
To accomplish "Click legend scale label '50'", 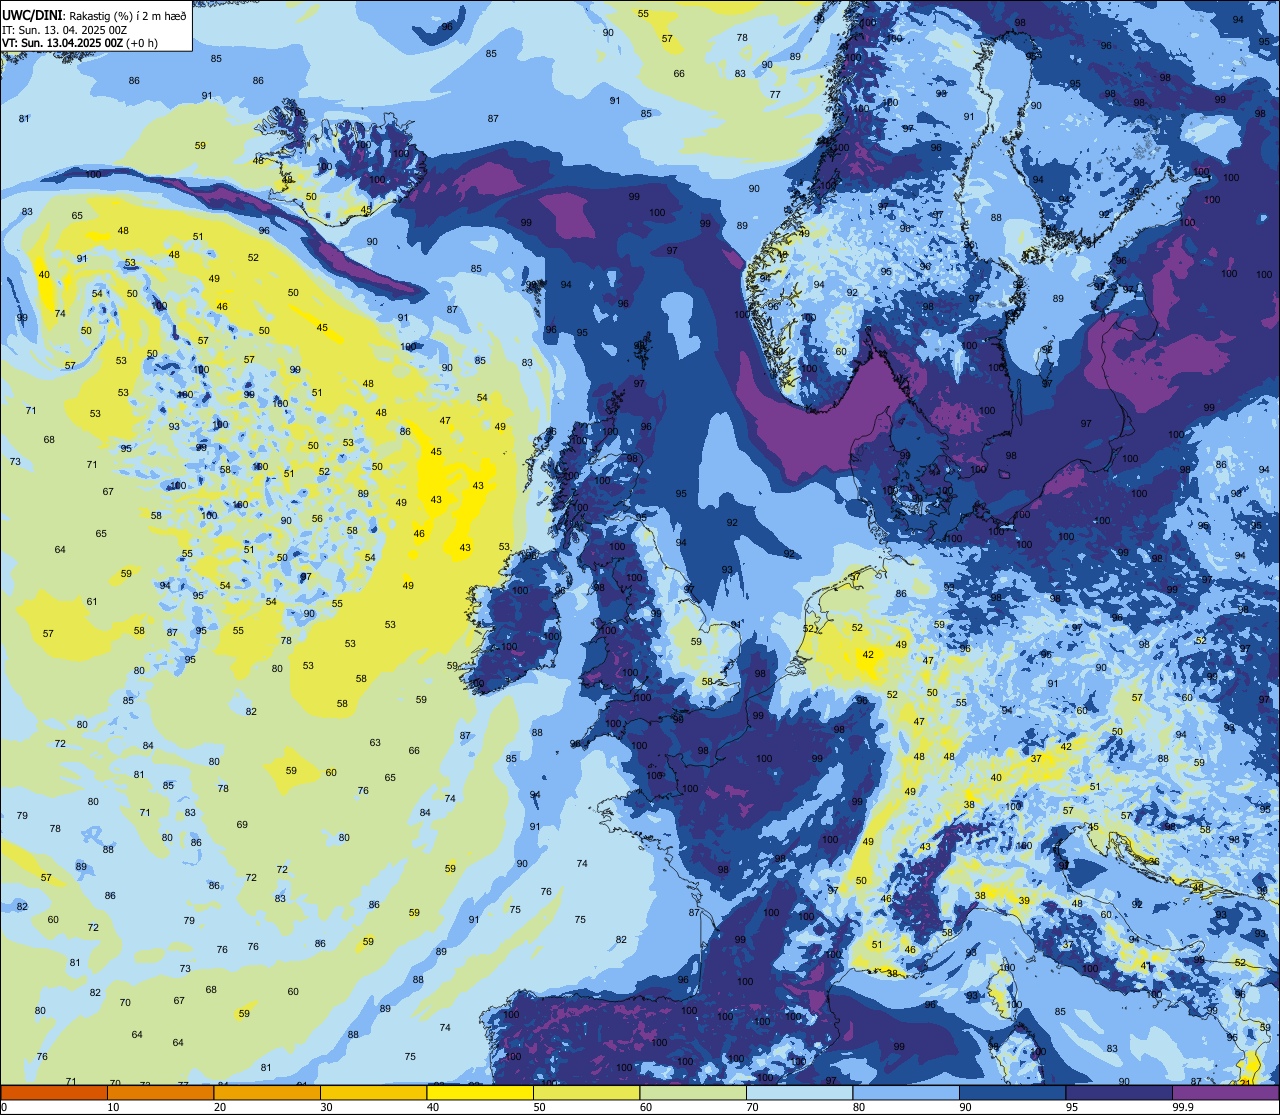I will click(x=539, y=1107).
